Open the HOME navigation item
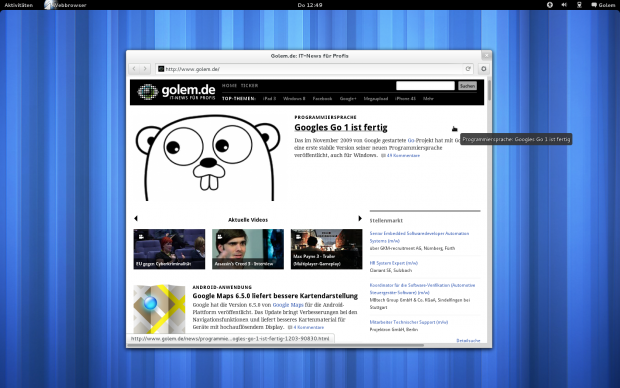620x388 pixels. pyautogui.click(x=229, y=85)
